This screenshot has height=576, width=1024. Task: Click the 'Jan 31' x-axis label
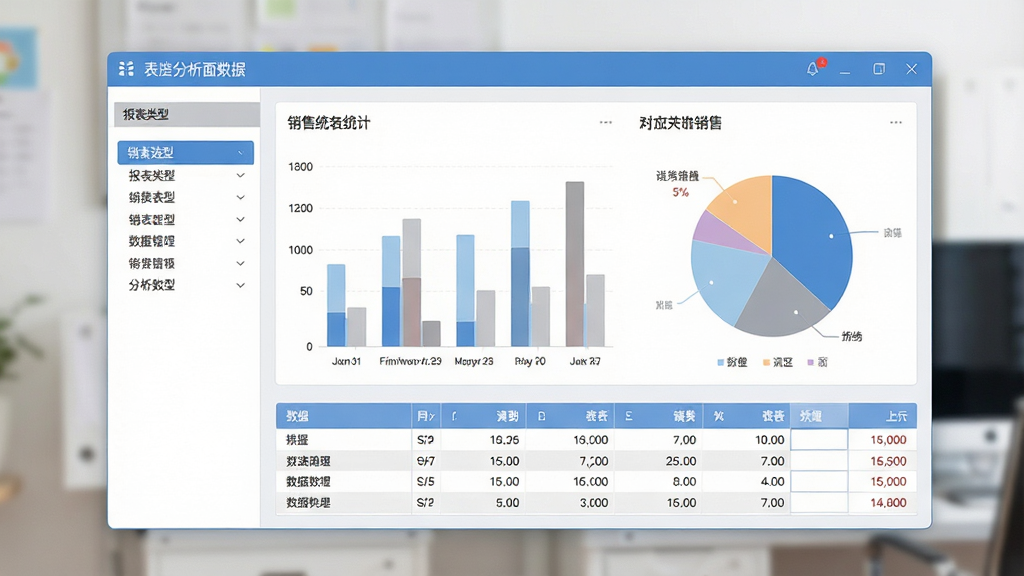[346, 361]
